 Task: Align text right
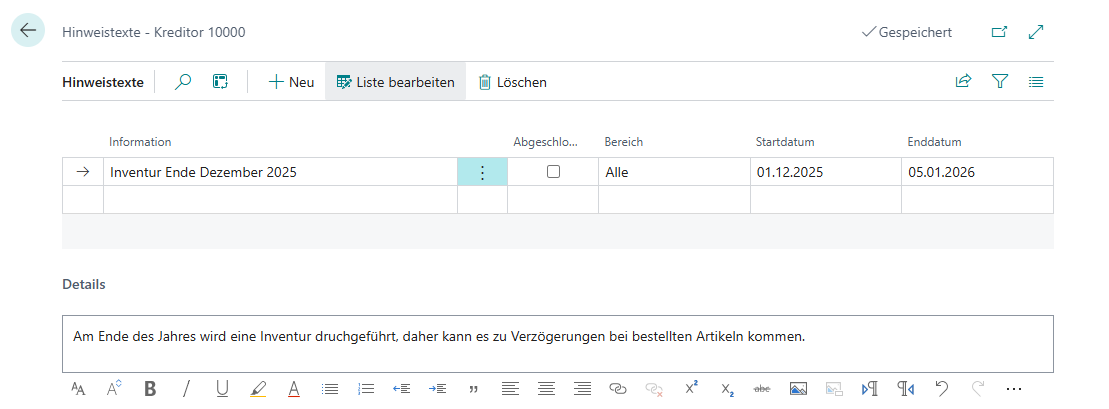582,388
